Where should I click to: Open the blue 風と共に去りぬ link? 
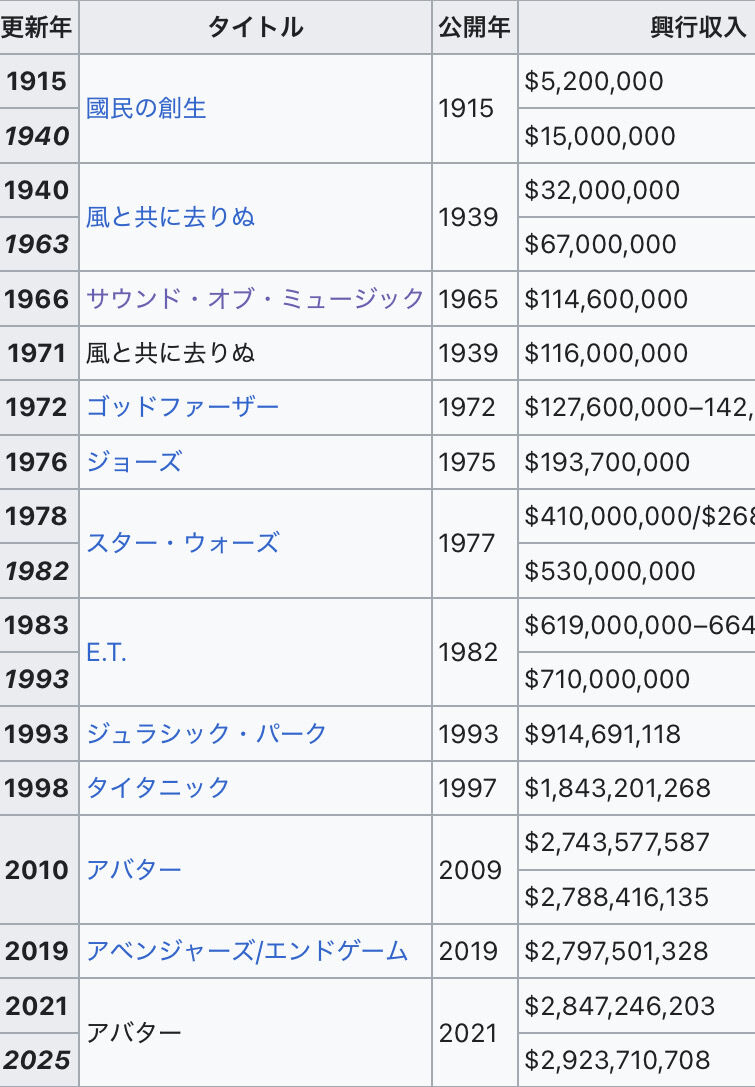pyautogui.click(x=170, y=217)
